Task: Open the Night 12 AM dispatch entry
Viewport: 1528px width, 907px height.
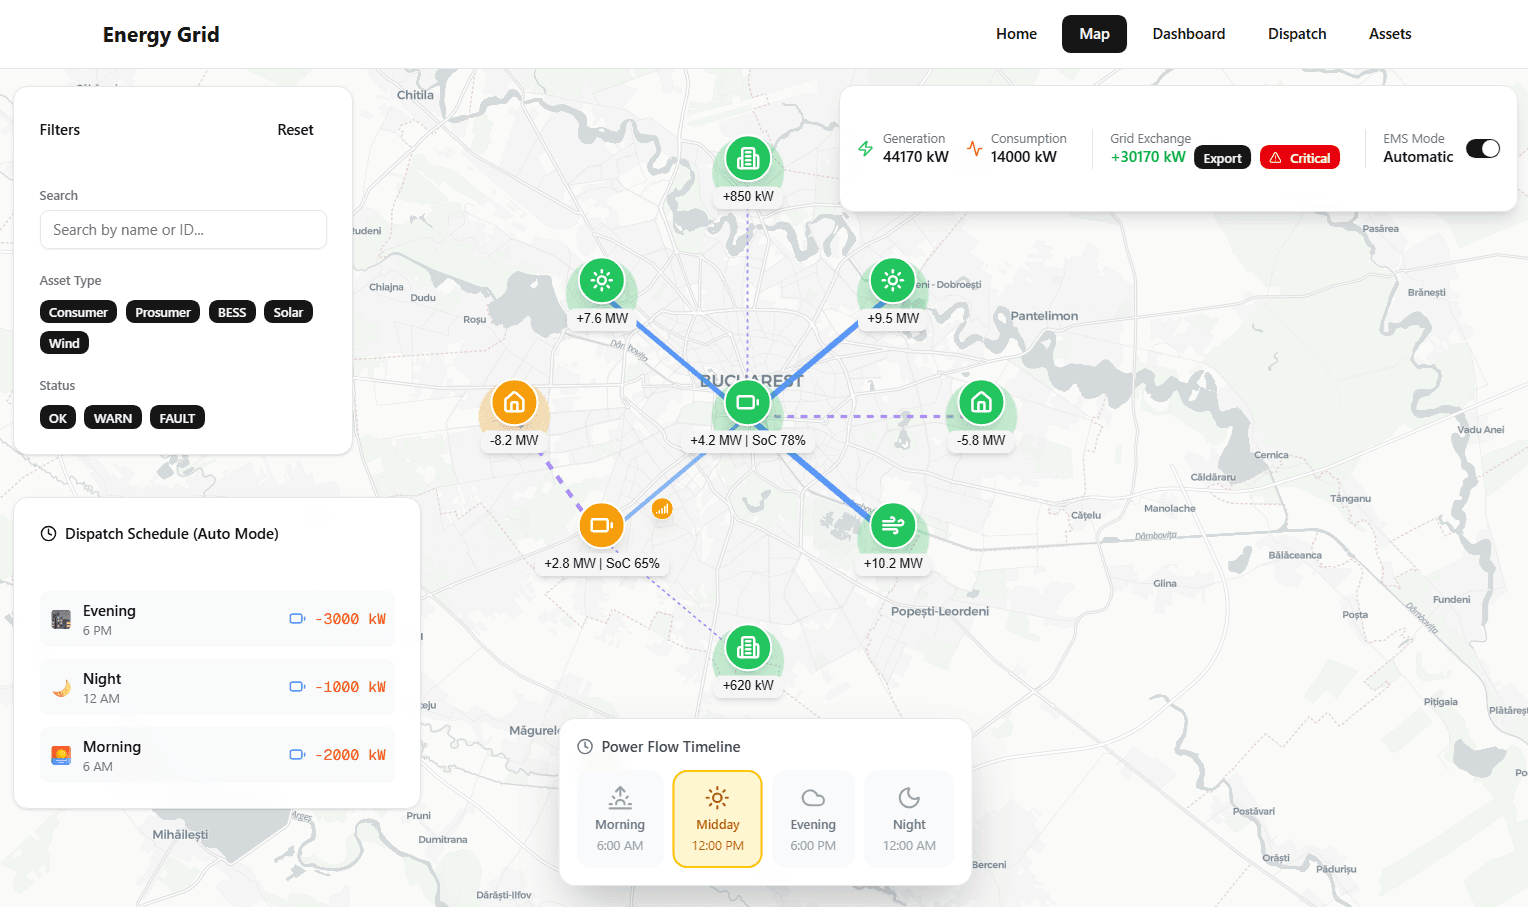Action: [217, 687]
